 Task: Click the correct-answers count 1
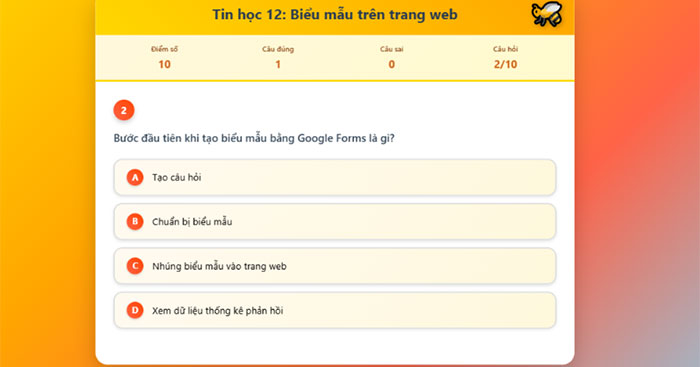[x=278, y=64]
